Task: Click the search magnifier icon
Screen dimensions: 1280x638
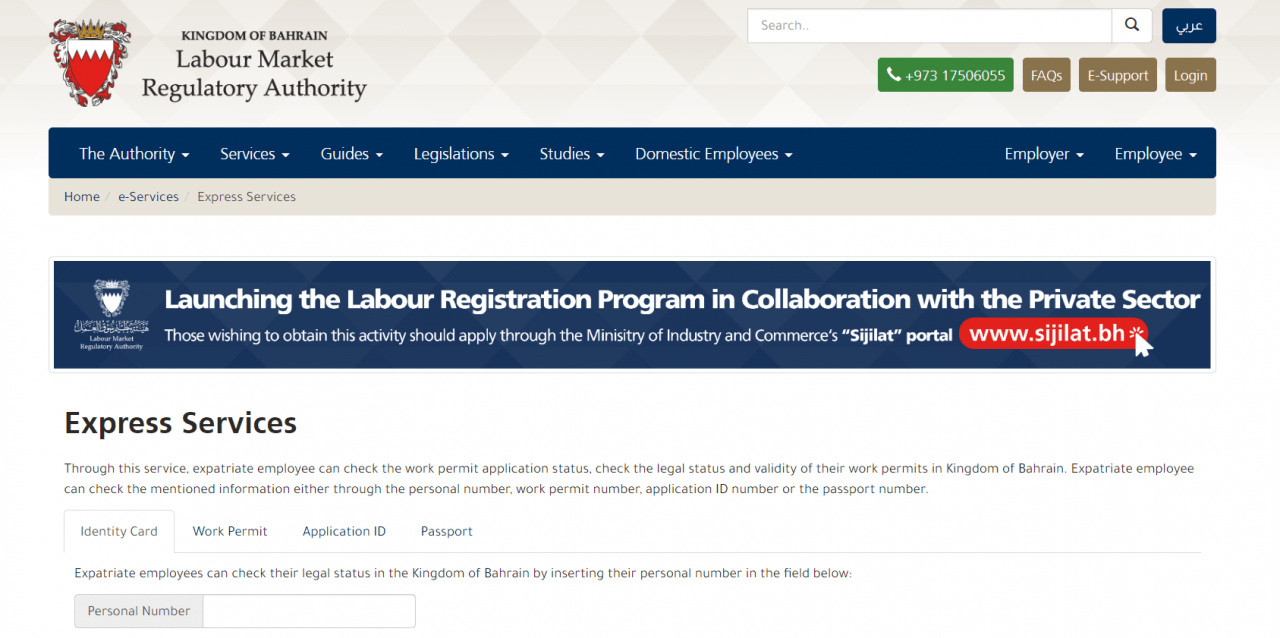Action: coord(1131,25)
